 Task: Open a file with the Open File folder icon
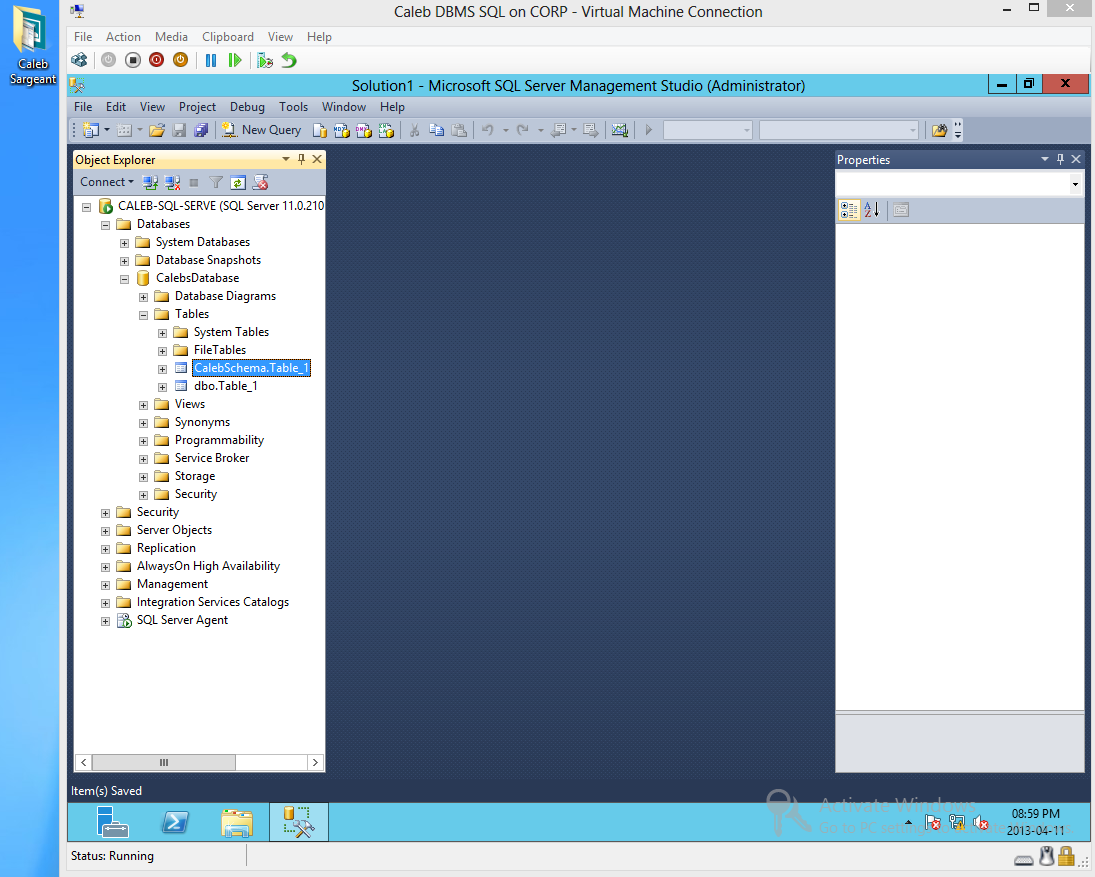click(157, 130)
